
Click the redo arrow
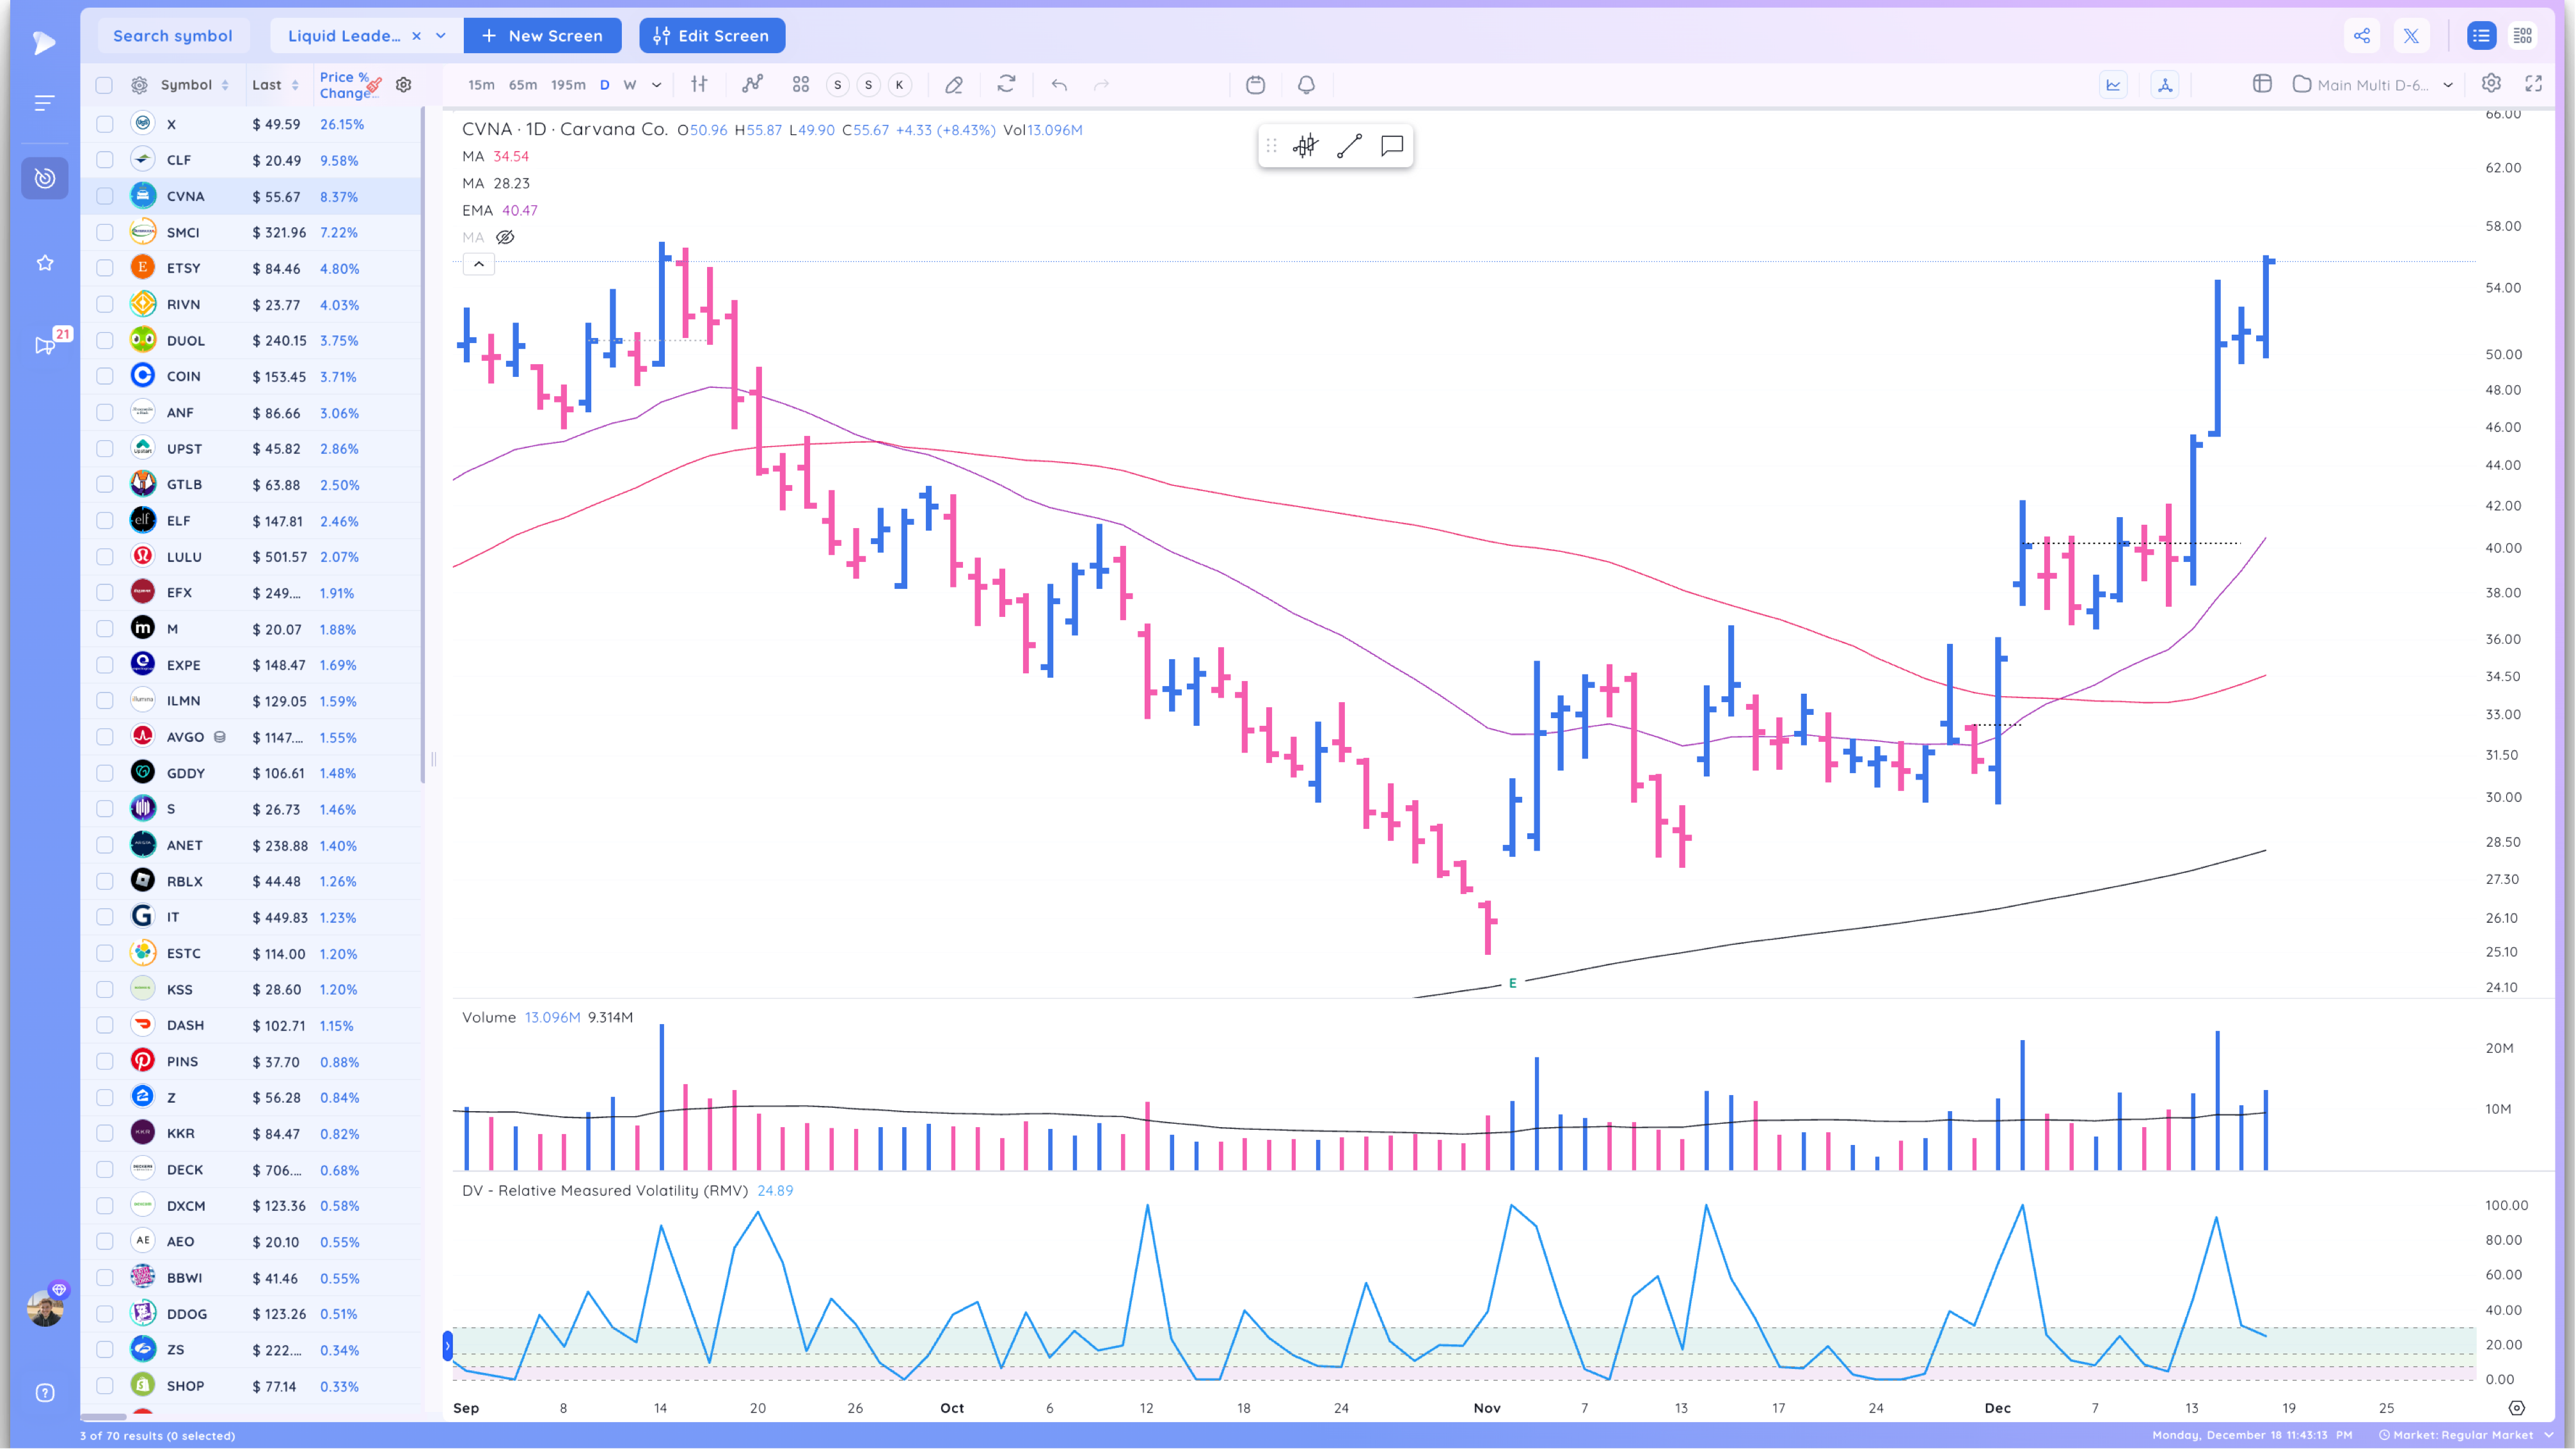[1101, 85]
